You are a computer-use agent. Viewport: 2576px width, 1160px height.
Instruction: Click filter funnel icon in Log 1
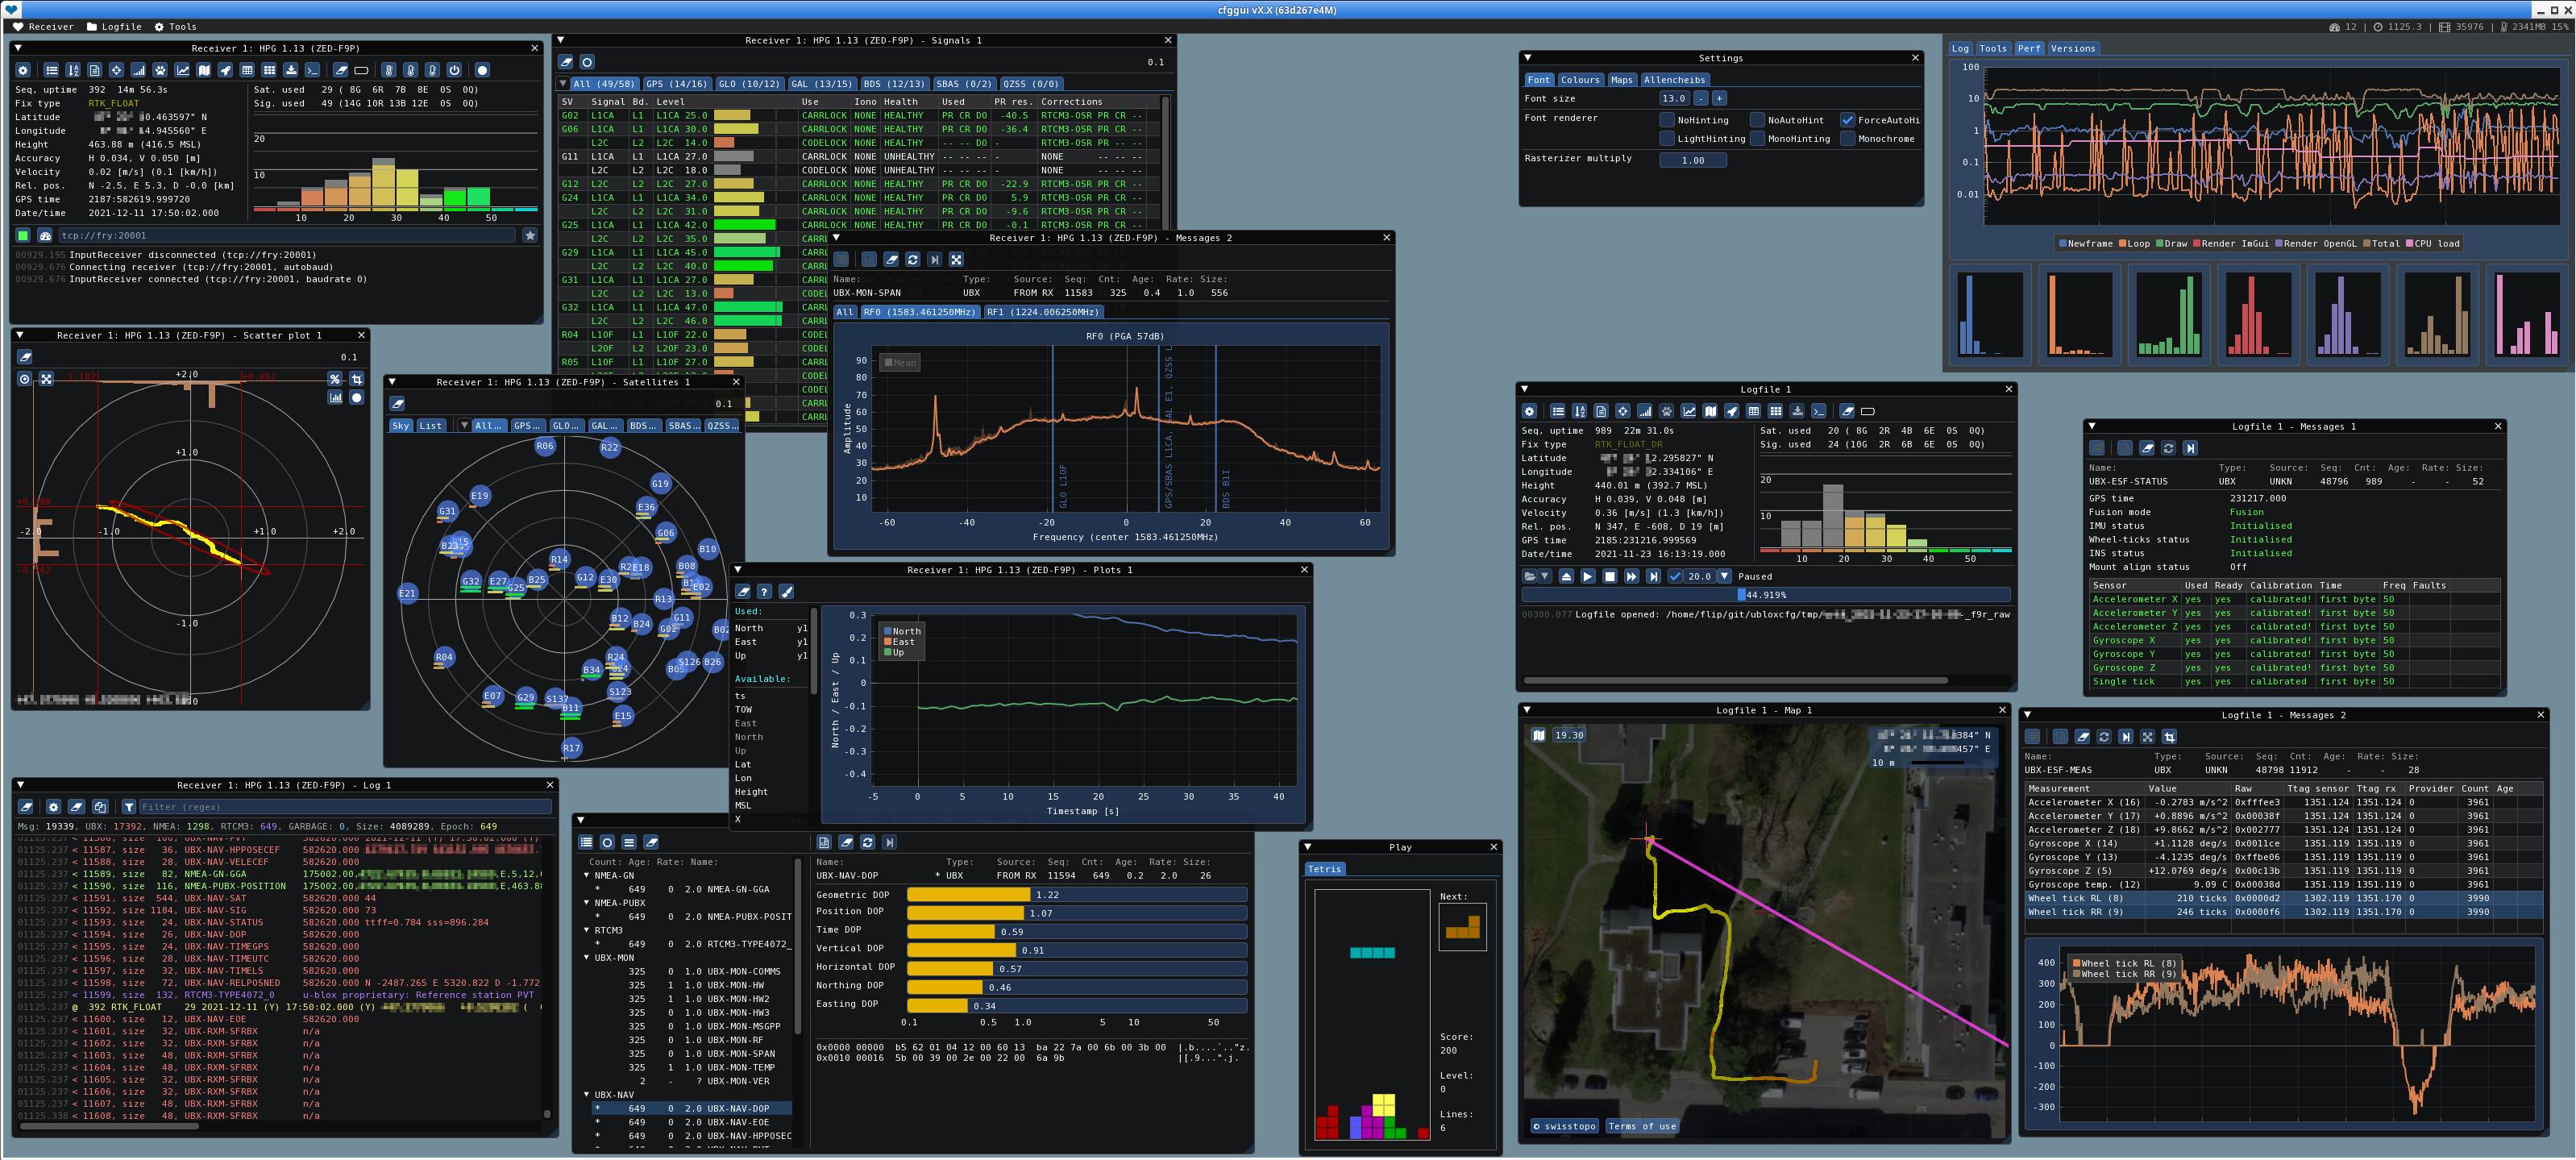pos(129,807)
